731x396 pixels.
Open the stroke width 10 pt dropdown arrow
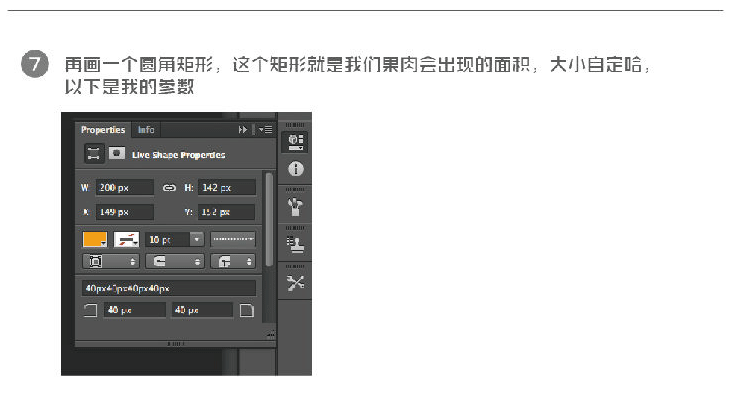[197, 240]
